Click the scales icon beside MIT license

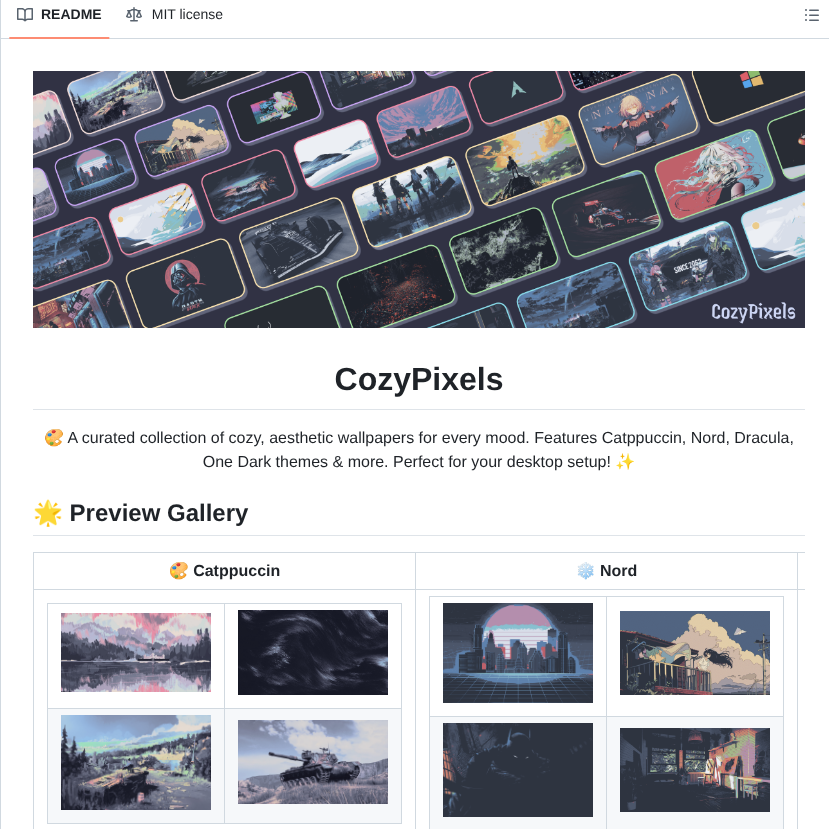(x=134, y=15)
